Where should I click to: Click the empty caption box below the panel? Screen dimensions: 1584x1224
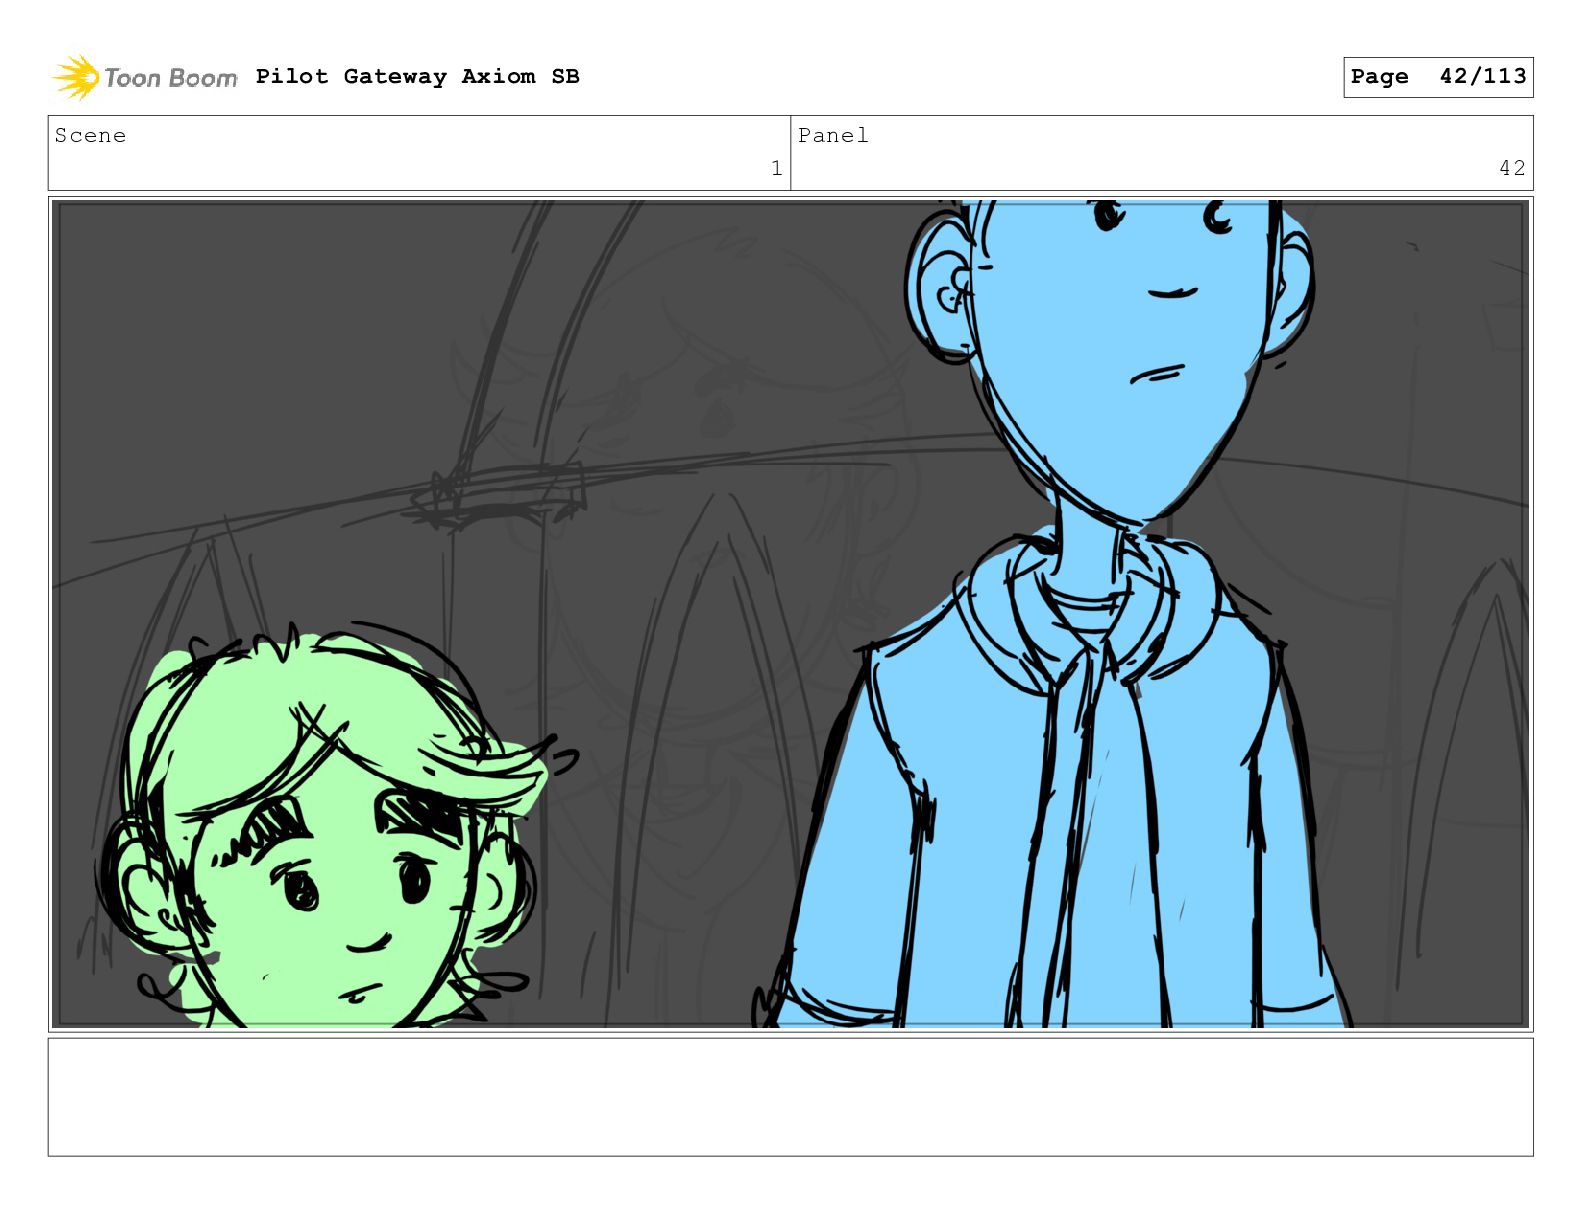pos(790,1097)
